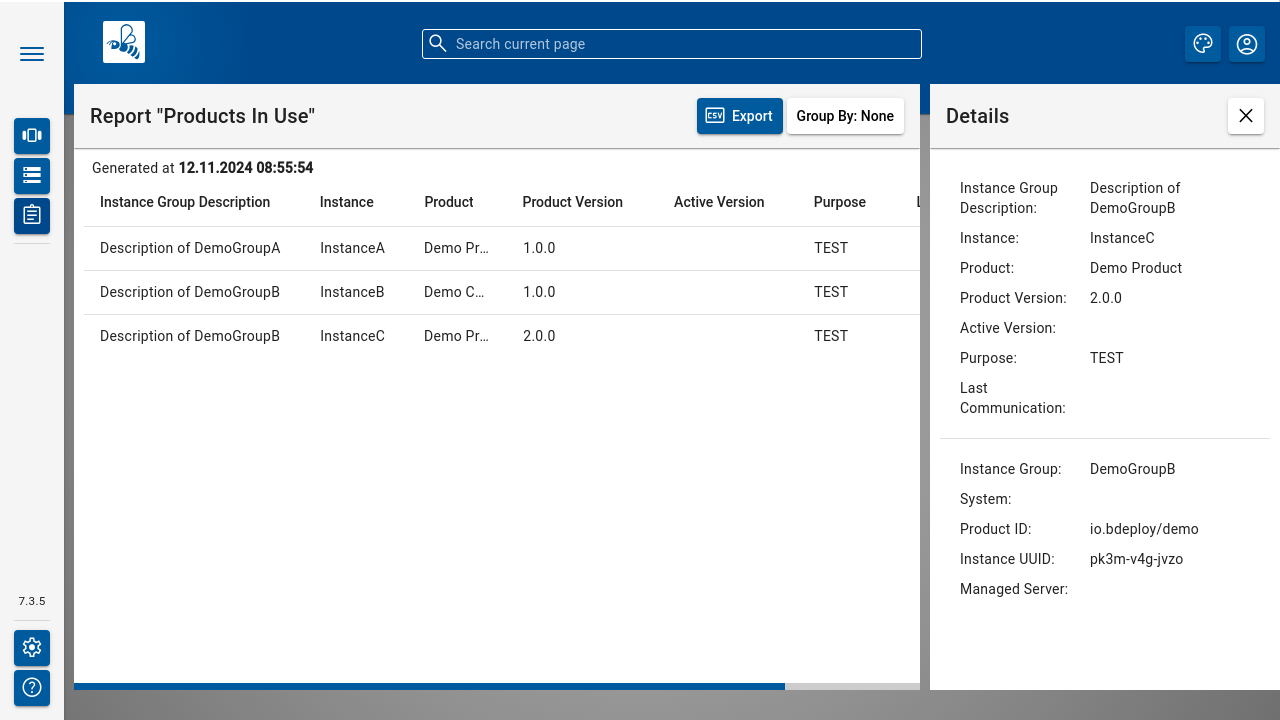Screen dimensions: 1280x720
Task: Click the 2.0.0 version cell in table
Action: (539, 336)
